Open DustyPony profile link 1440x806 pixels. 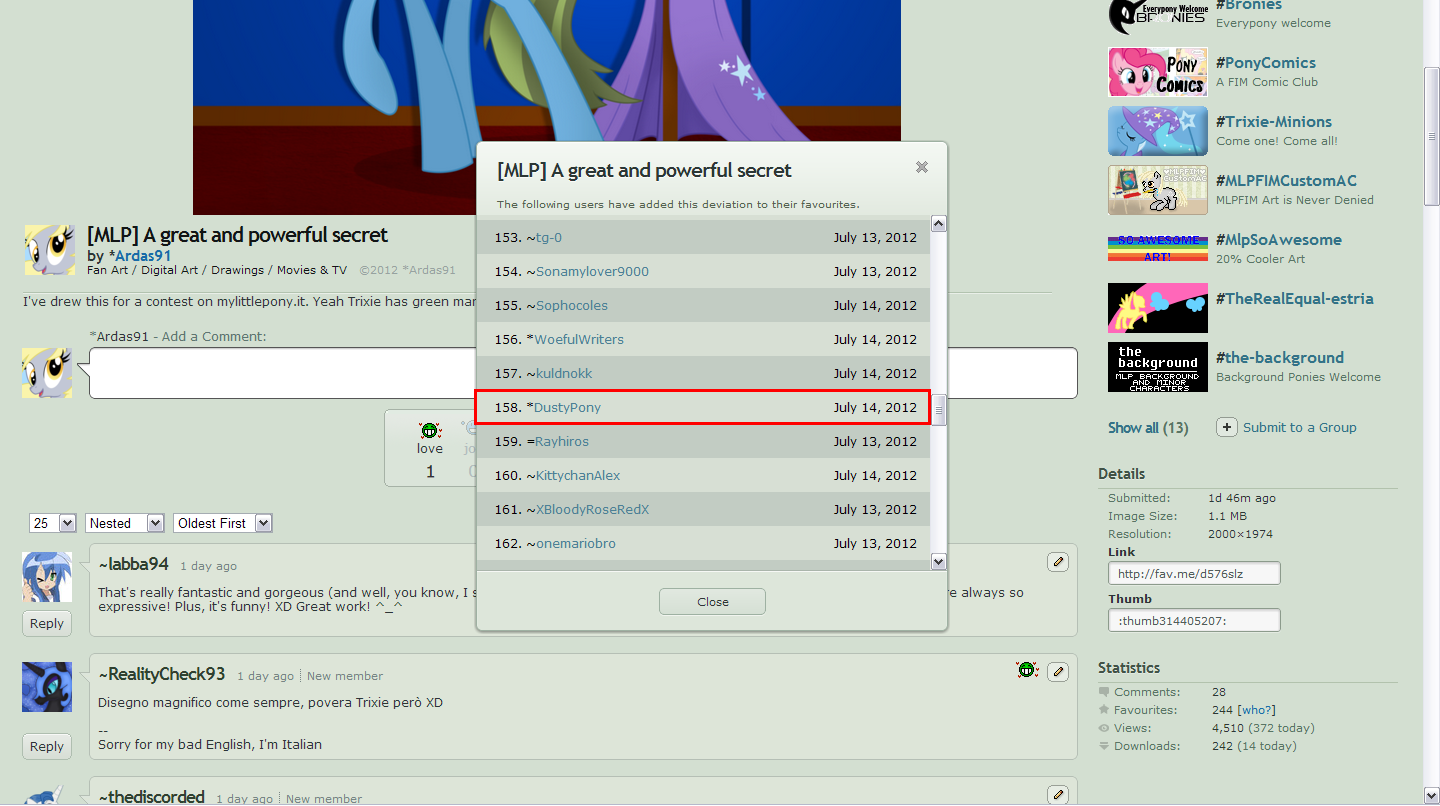(x=567, y=407)
